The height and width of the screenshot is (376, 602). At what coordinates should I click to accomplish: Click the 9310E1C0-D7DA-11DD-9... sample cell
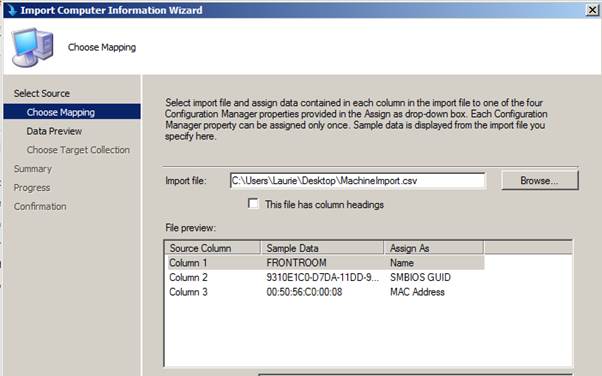point(322,277)
